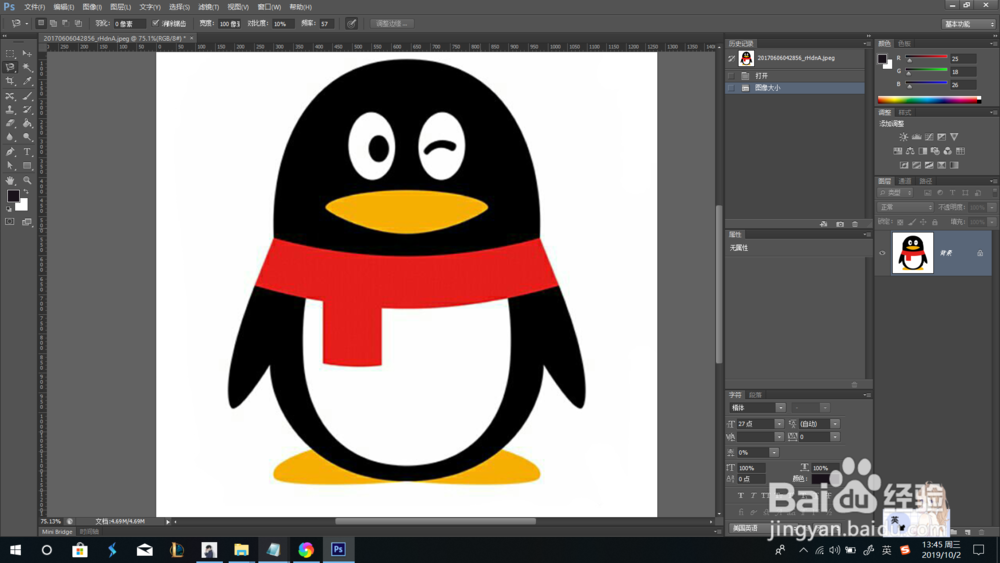Screen dimensions: 1000x563
Task: Open the tool preset picker arrow
Action: [x=26, y=24]
